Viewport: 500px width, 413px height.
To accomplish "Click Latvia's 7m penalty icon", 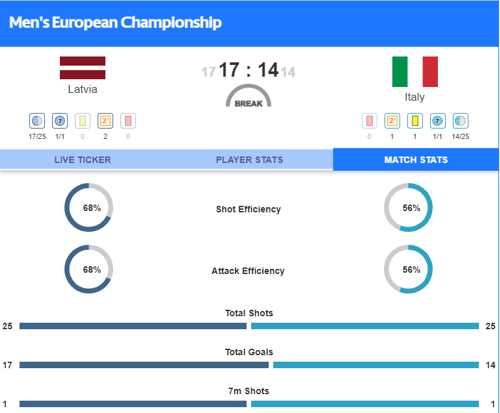I will tap(60, 121).
